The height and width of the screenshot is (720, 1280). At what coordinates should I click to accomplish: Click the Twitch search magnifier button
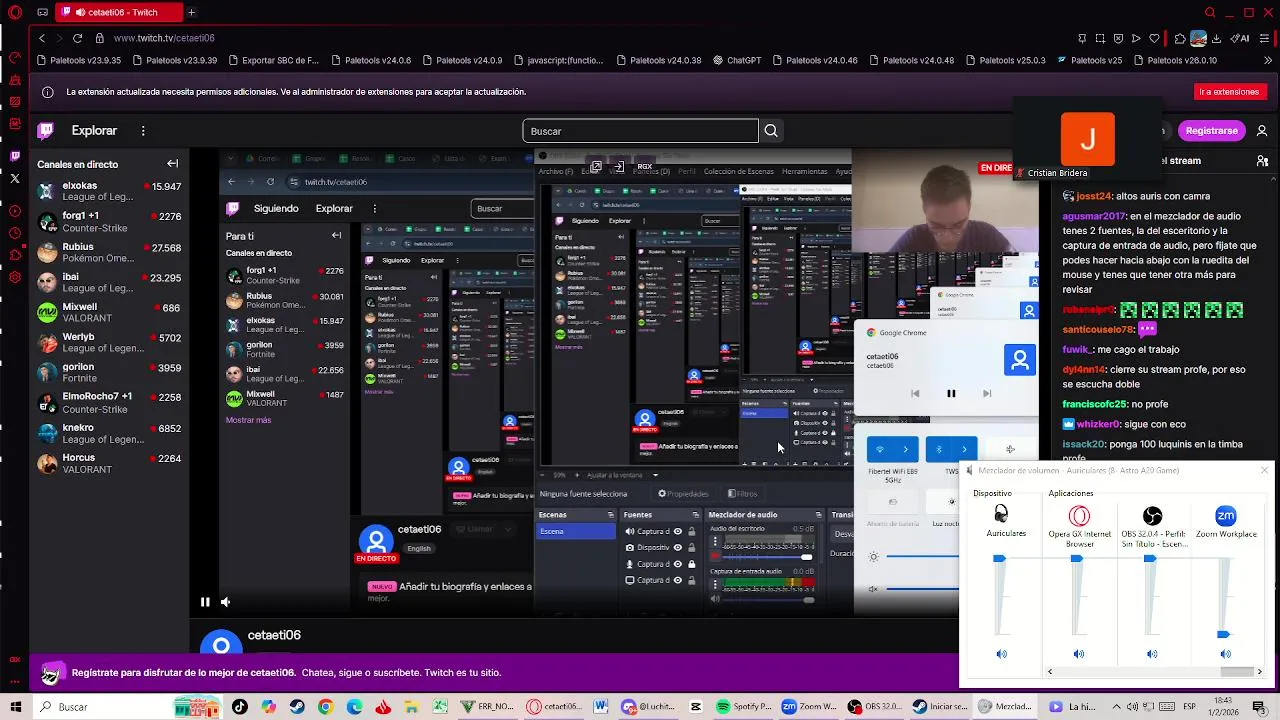point(771,131)
